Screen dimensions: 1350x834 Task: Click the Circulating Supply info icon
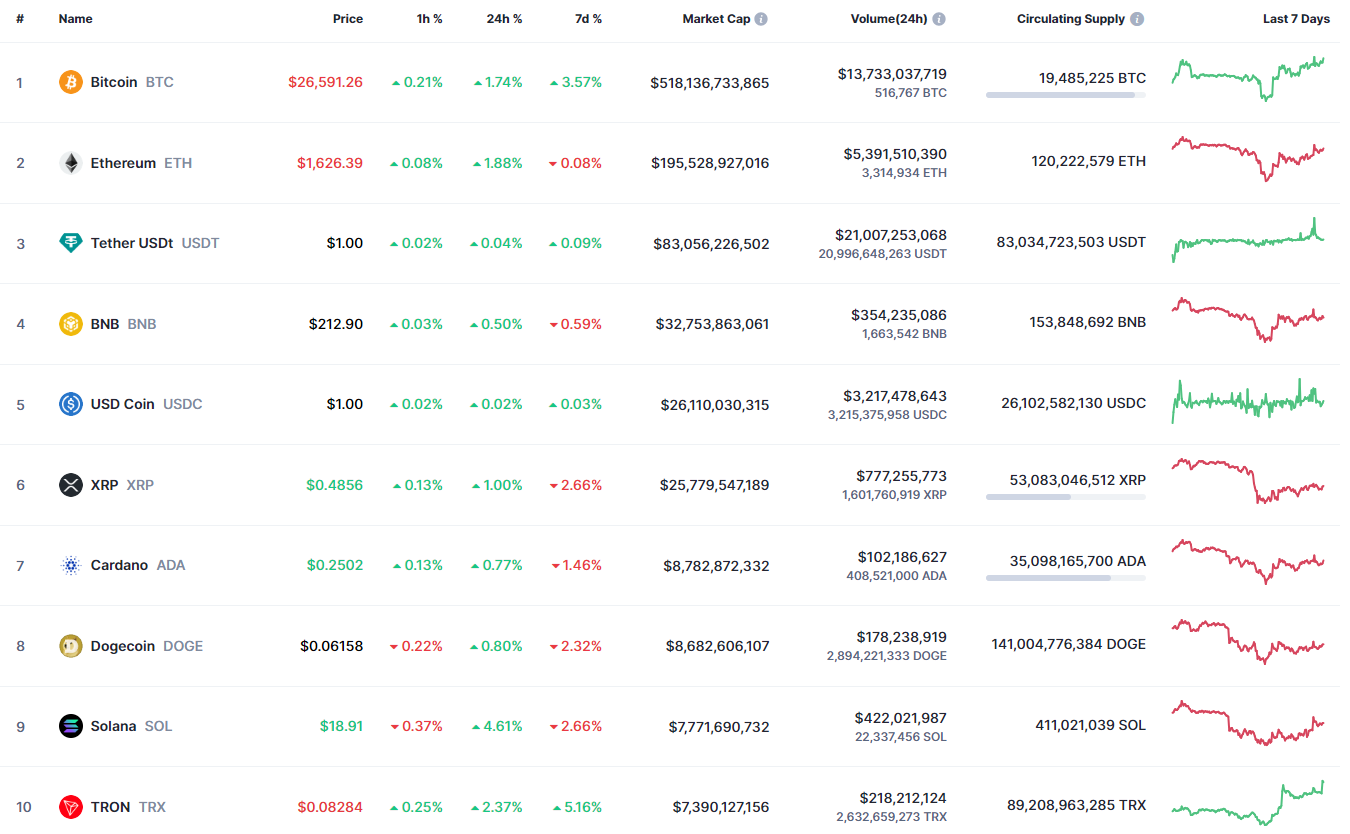click(x=1138, y=19)
